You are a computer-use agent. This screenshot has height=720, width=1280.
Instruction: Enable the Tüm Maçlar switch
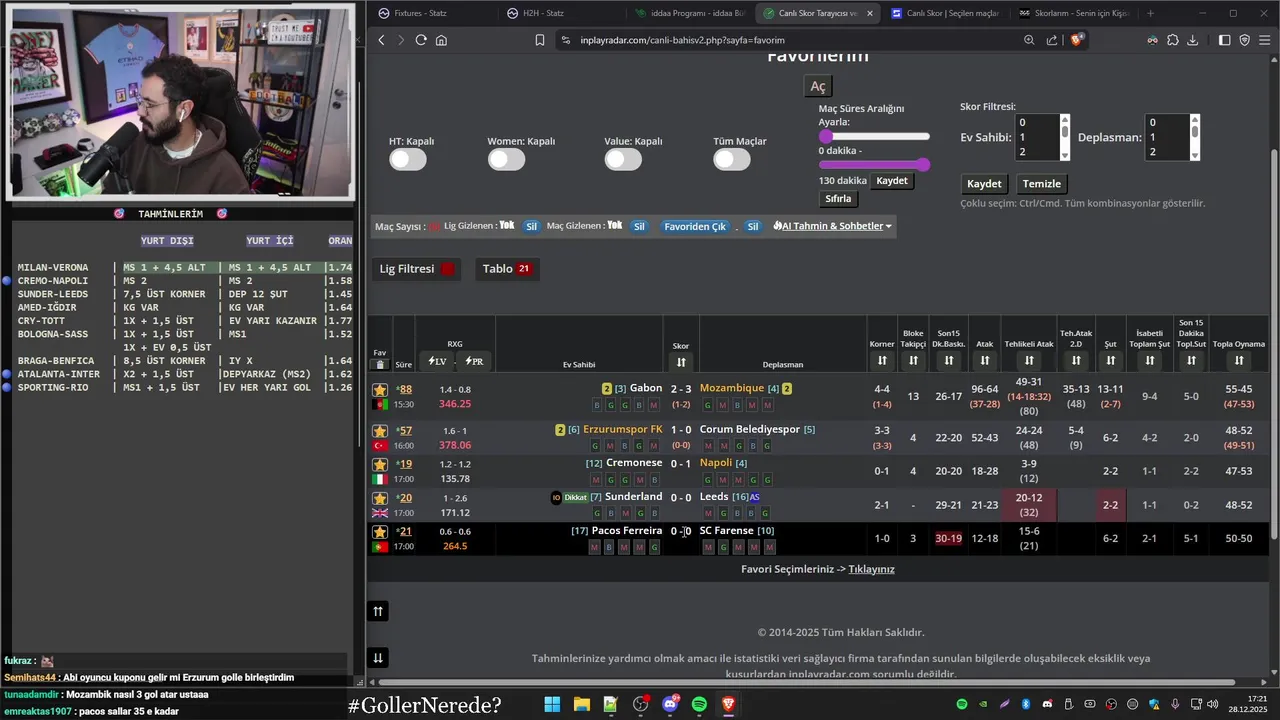732,159
